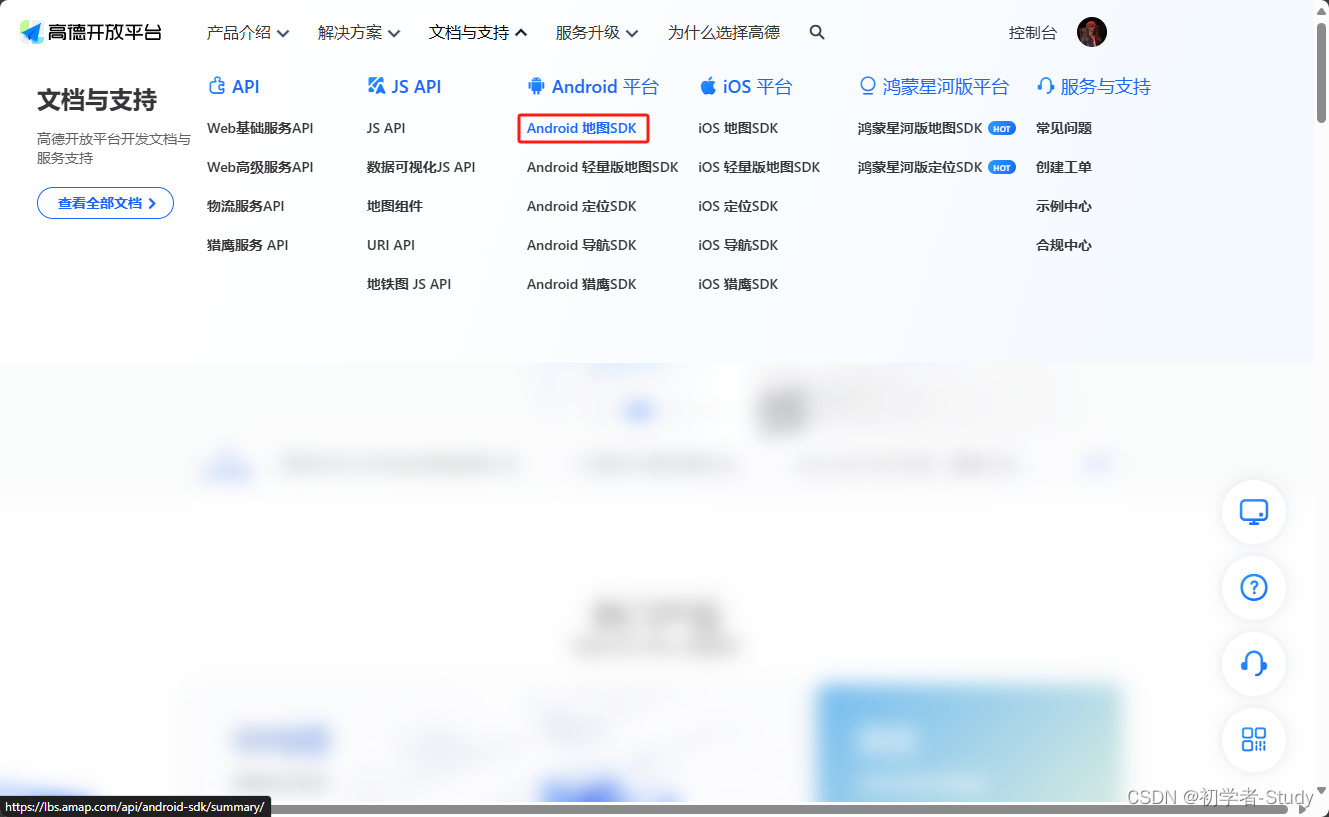Viewport: 1329px width, 817px height.
Task: Open 创建工单 link
Action: 1064,167
